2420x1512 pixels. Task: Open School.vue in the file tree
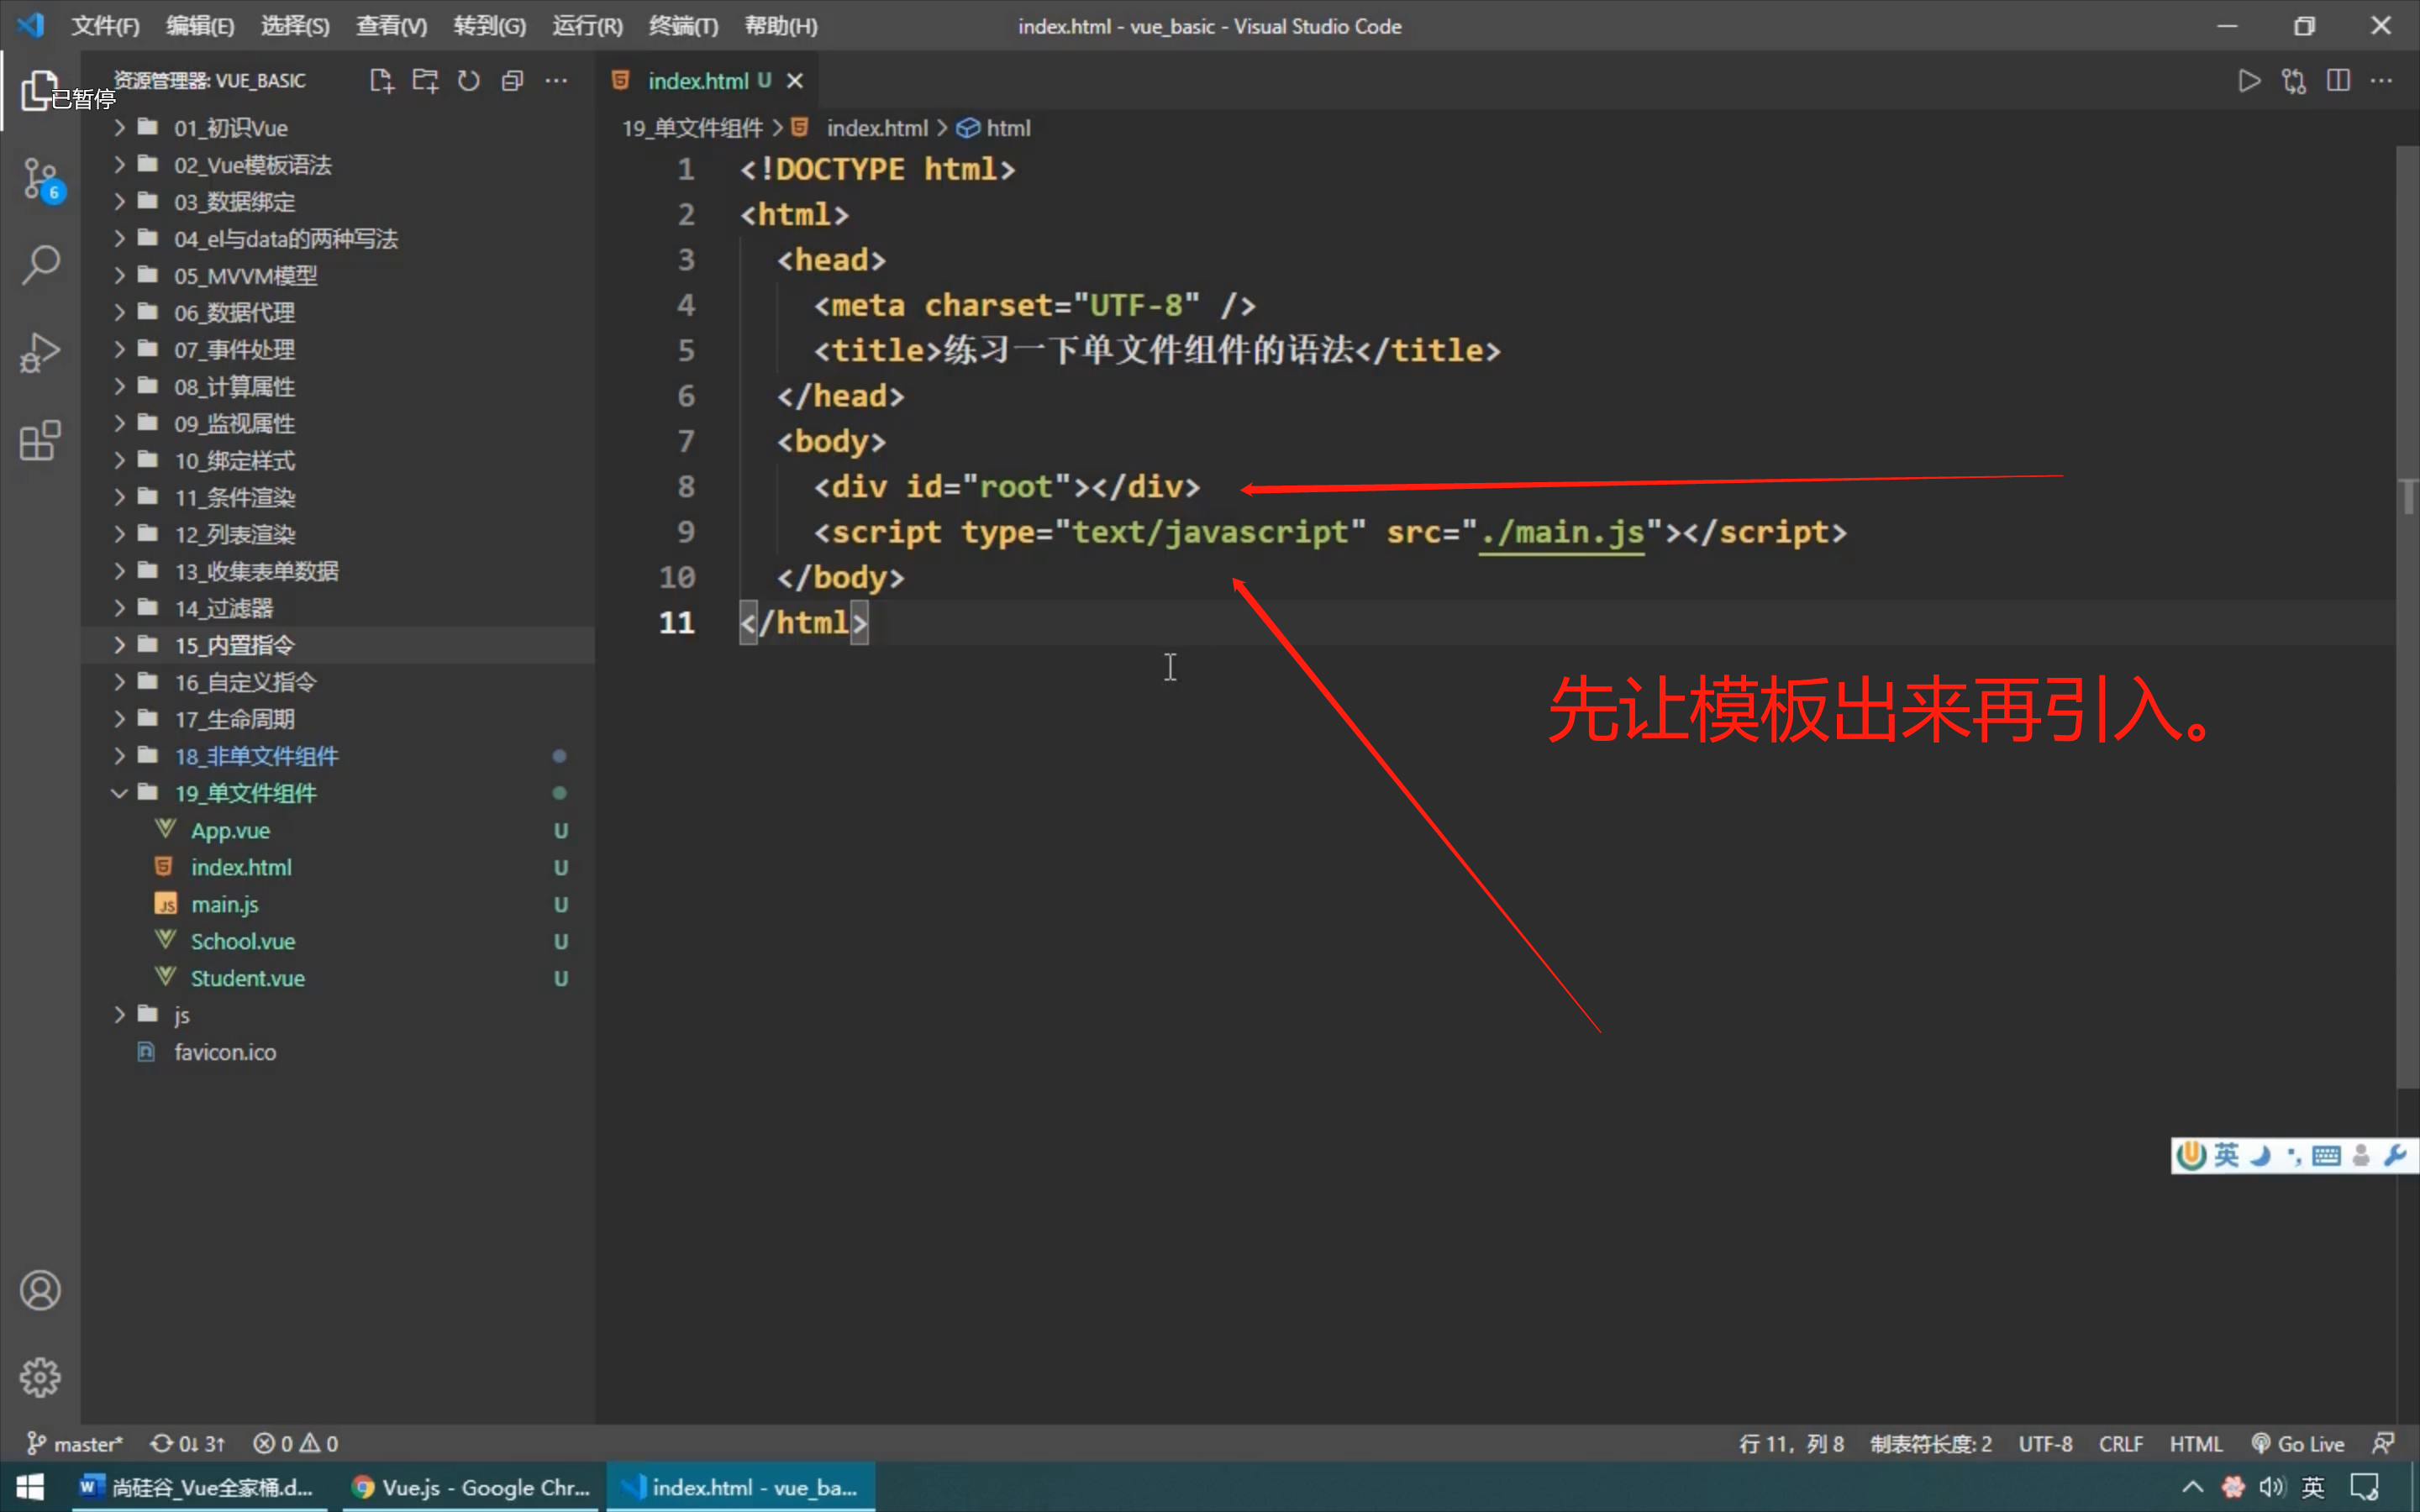tap(338, 941)
